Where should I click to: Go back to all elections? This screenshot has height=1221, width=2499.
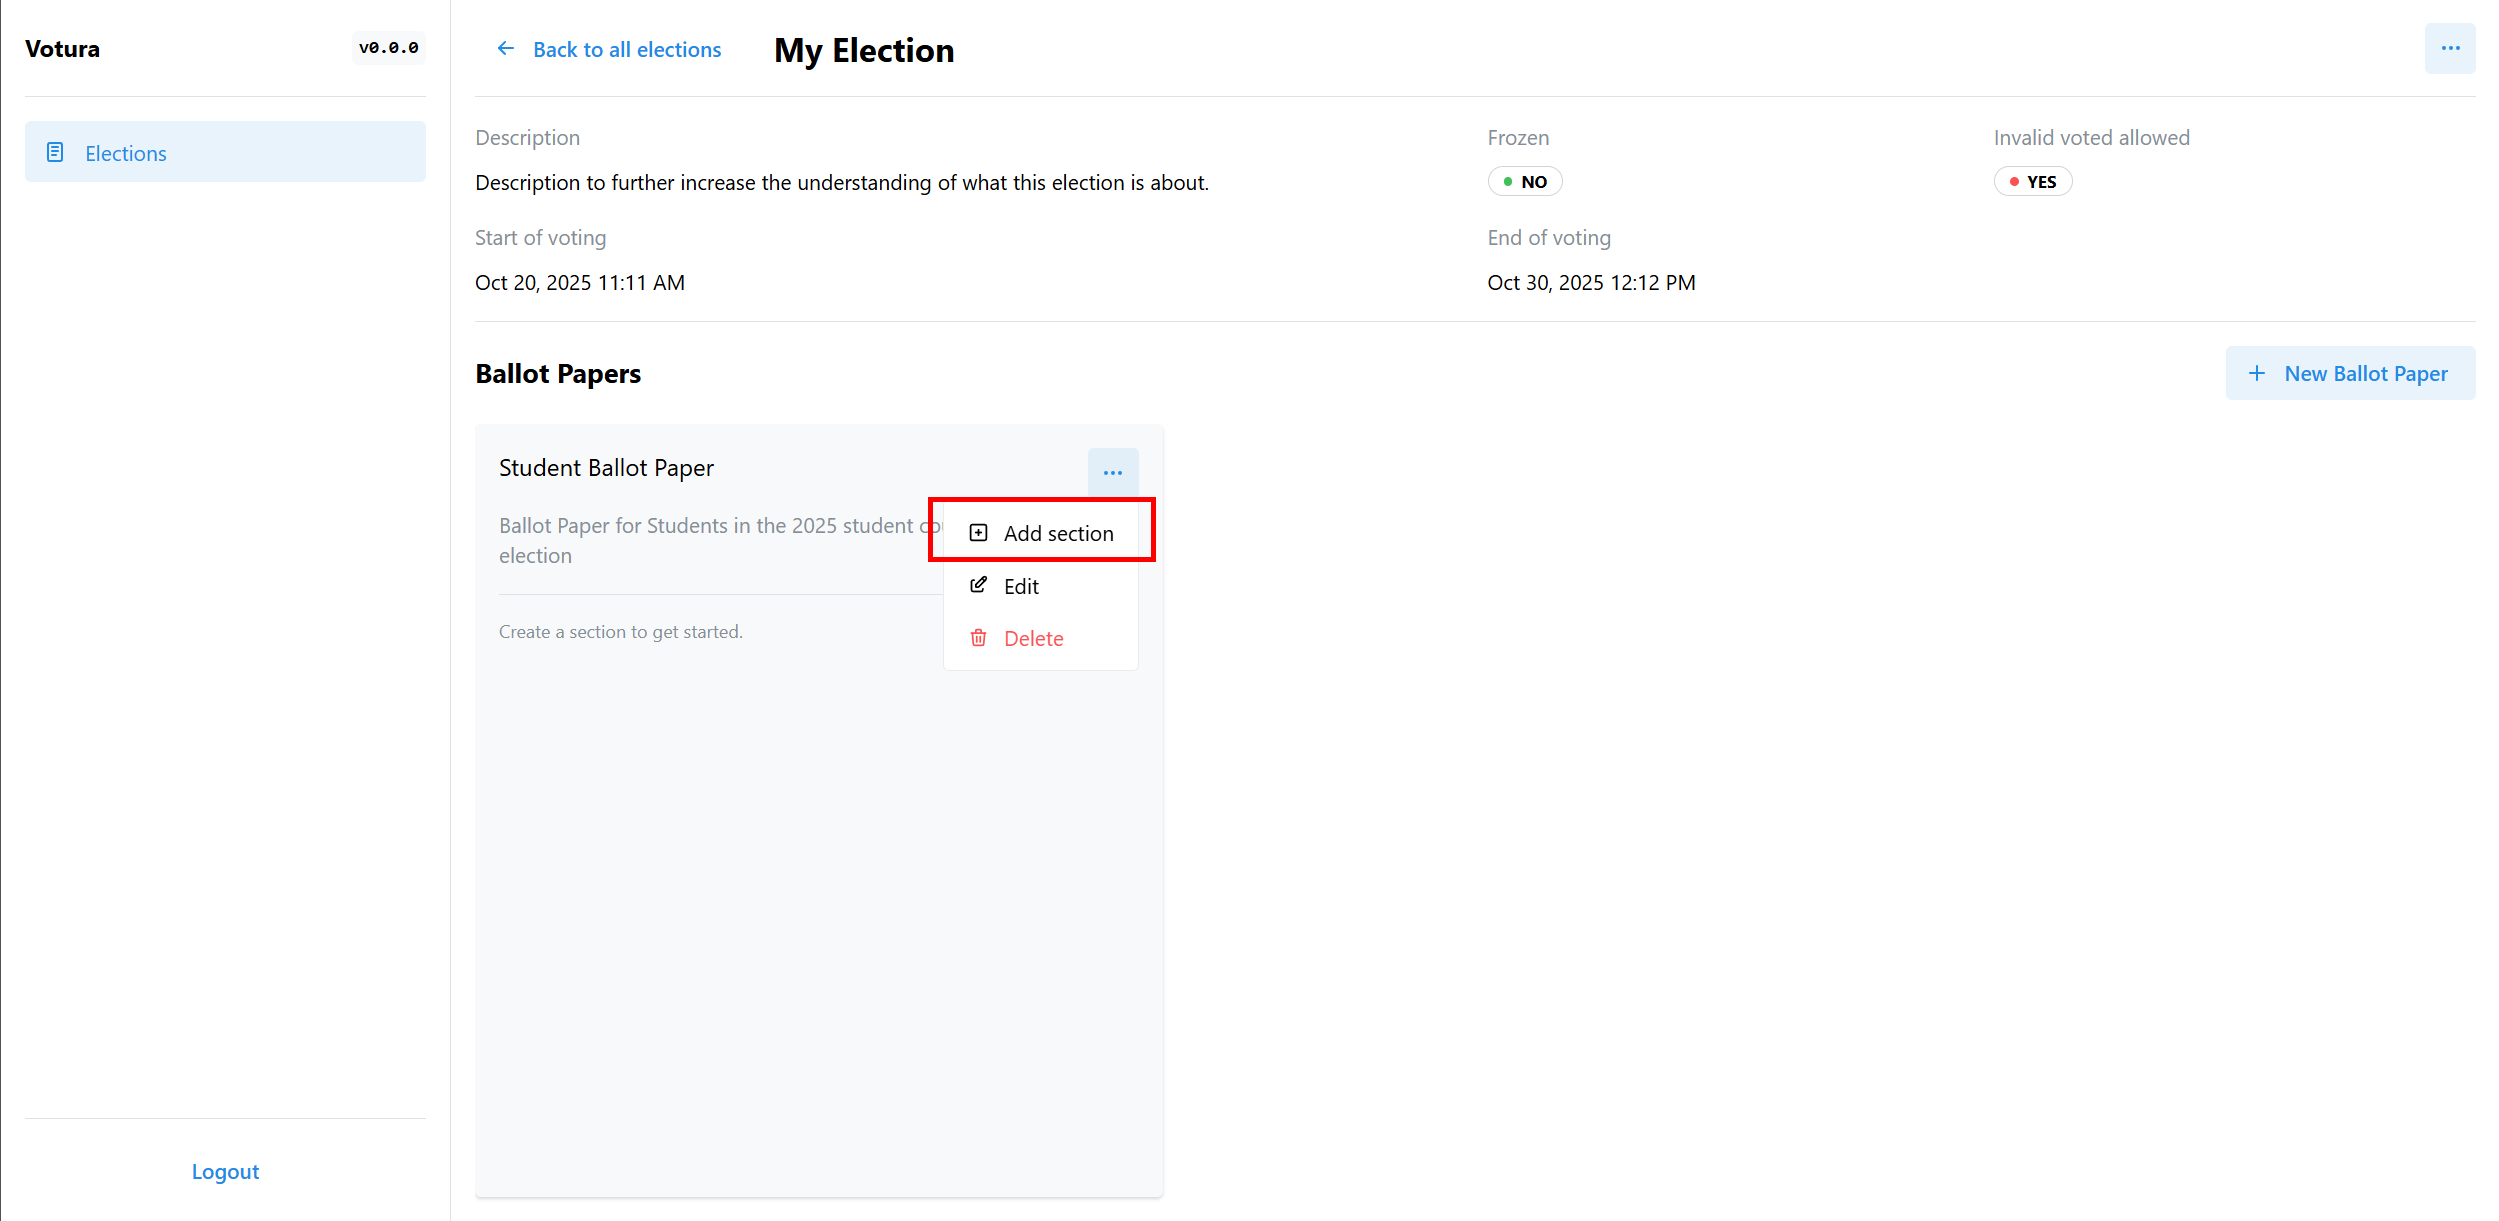pyautogui.click(x=626, y=49)
